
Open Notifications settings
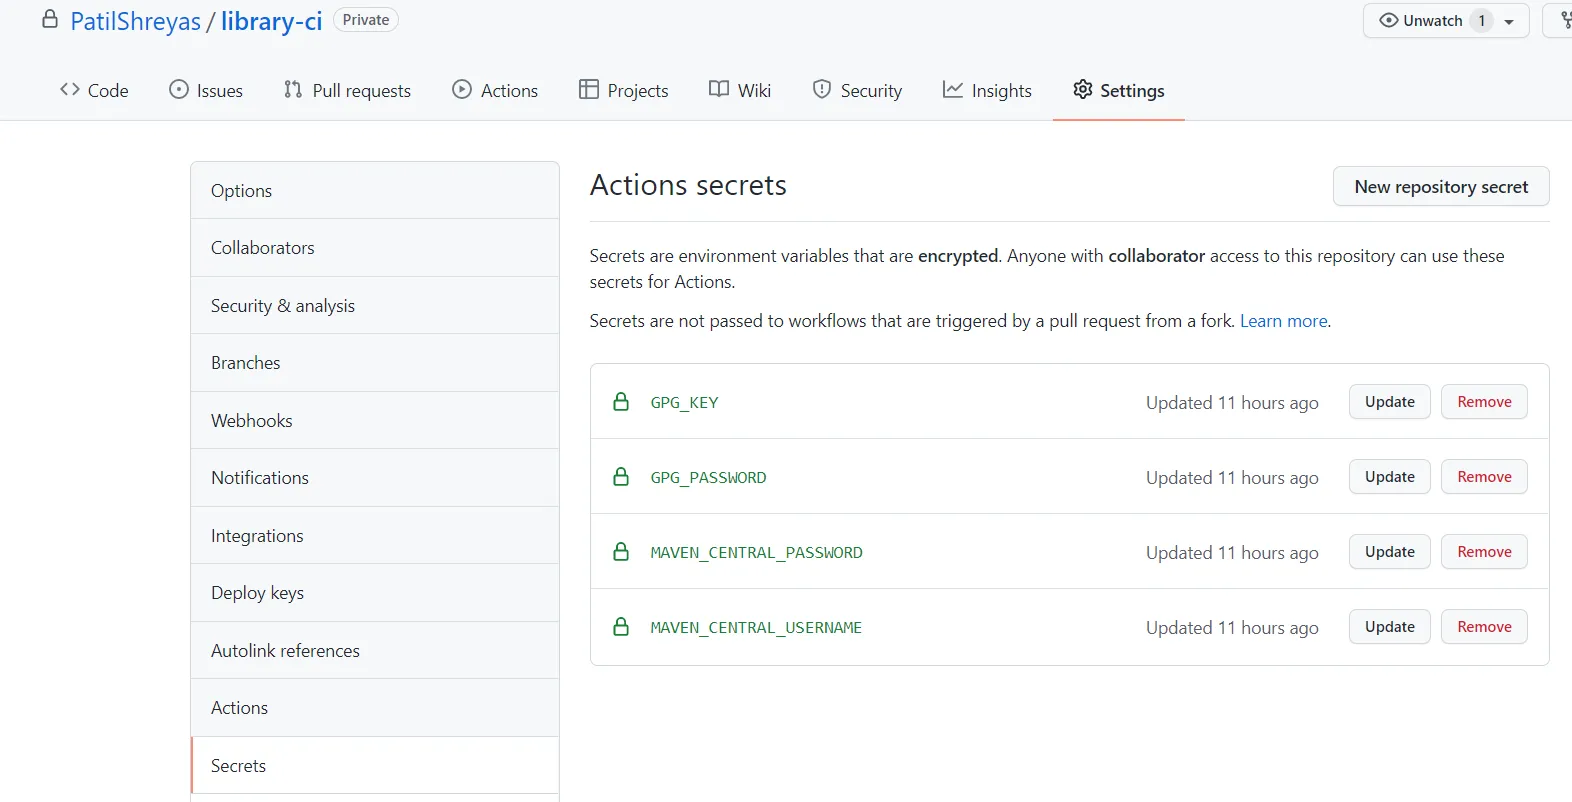point(375,478)
